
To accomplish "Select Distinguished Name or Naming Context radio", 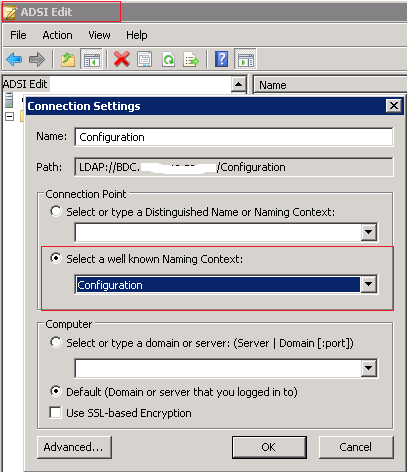I will pos(56,211).
